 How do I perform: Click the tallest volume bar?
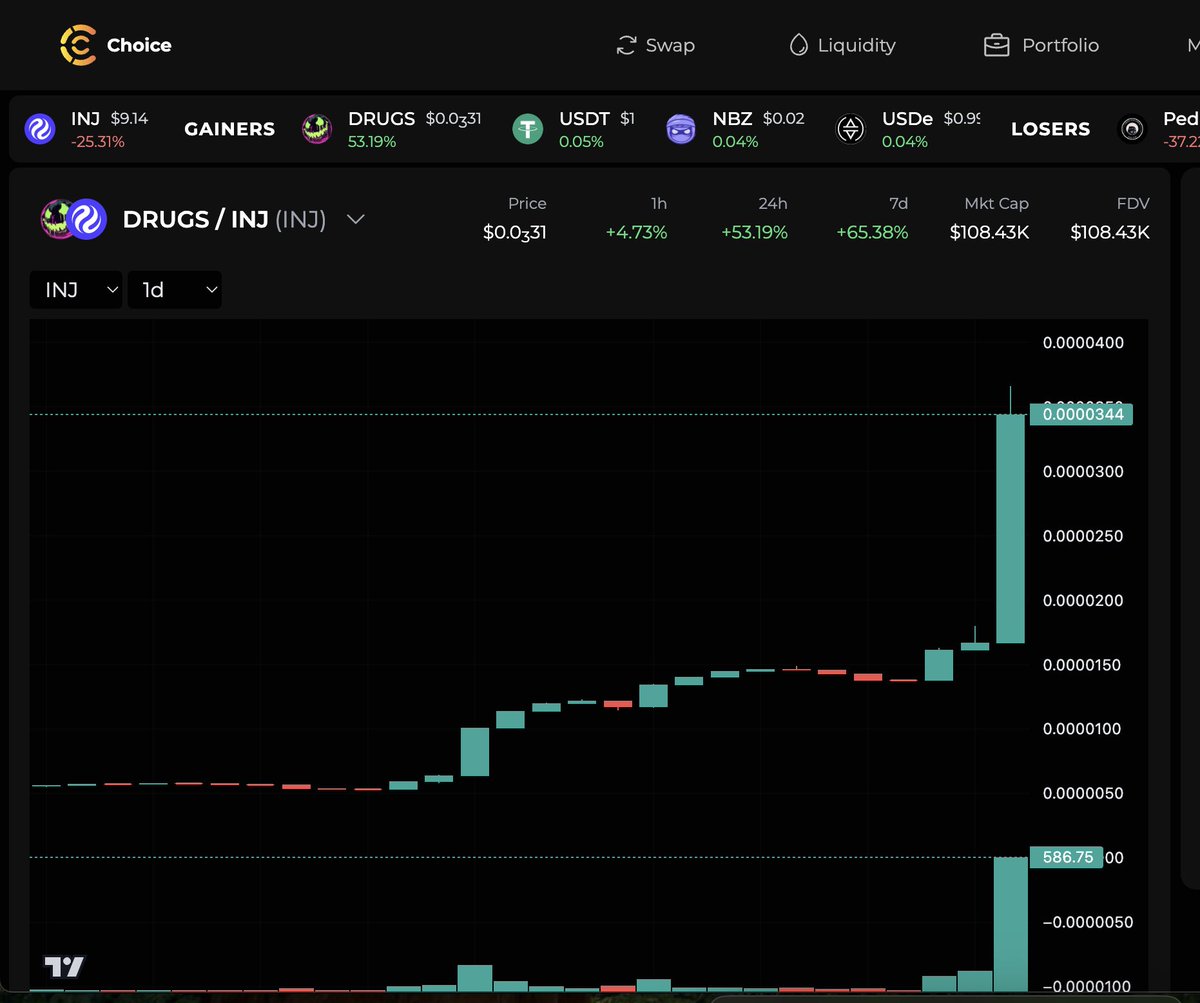(x=1011, y=924)
